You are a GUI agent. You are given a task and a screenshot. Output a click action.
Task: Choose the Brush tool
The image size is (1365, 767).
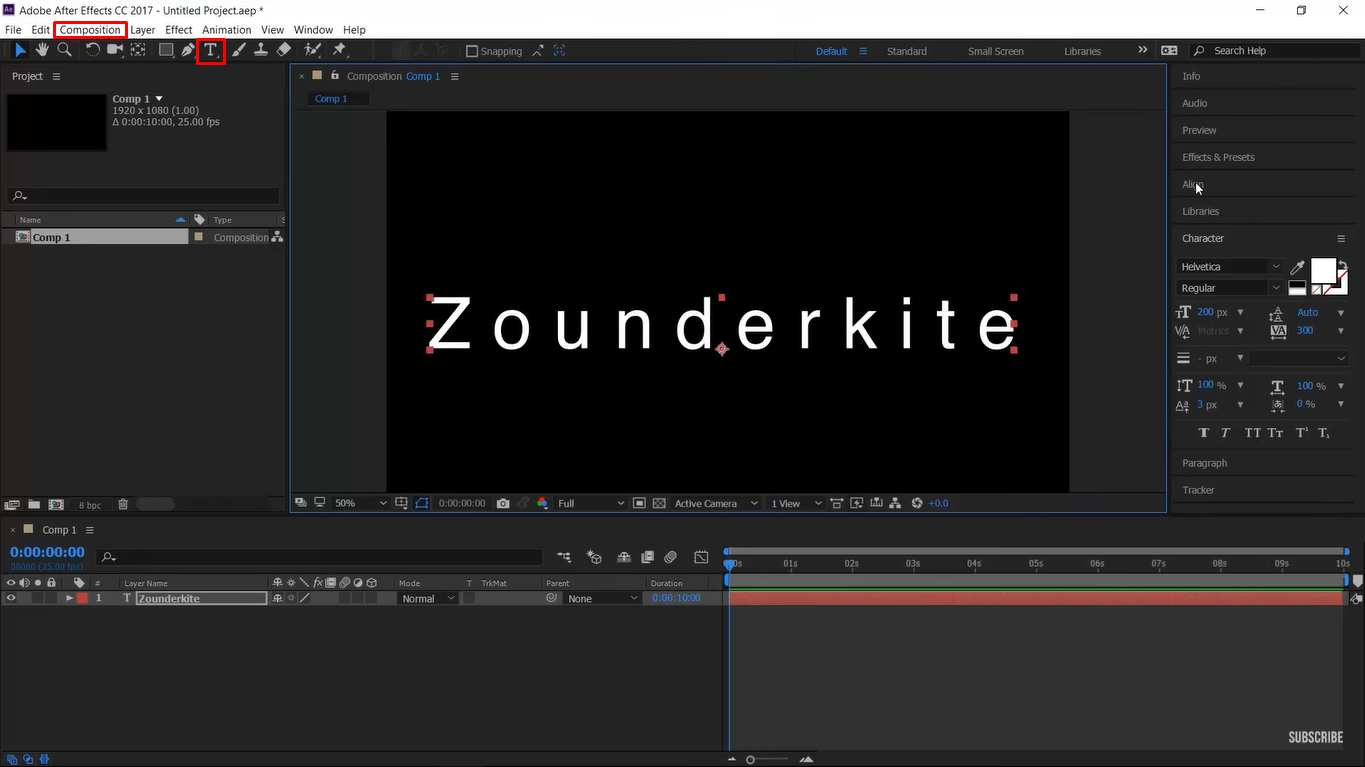(x=237, y=49)
